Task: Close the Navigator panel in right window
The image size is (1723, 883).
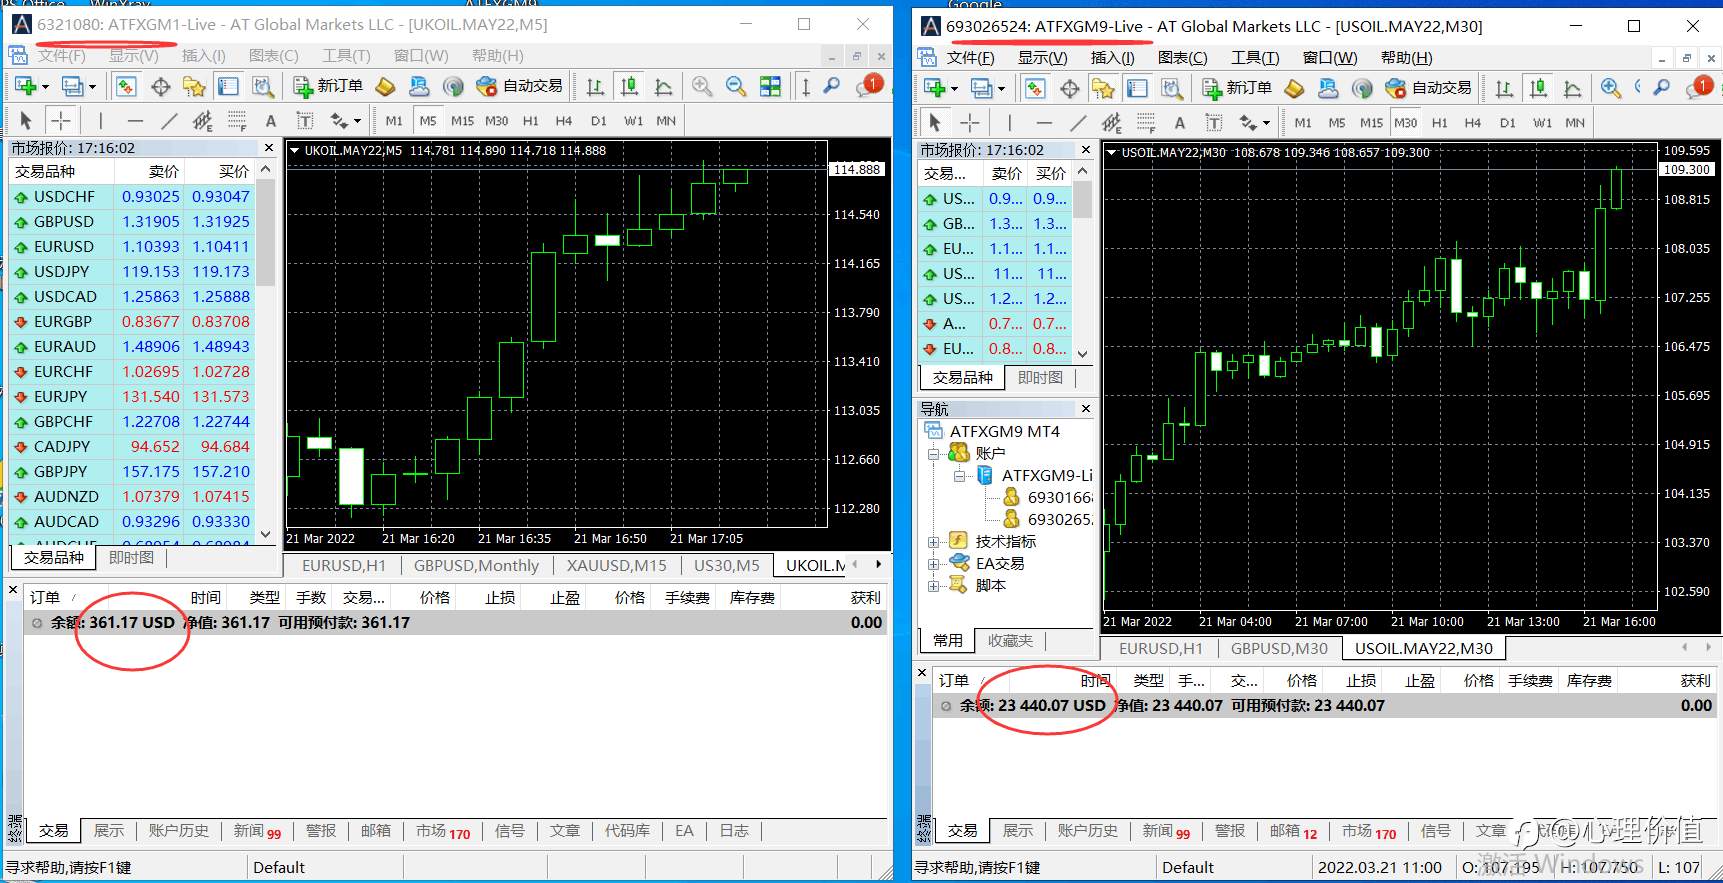Action: tap(1086, 409)
